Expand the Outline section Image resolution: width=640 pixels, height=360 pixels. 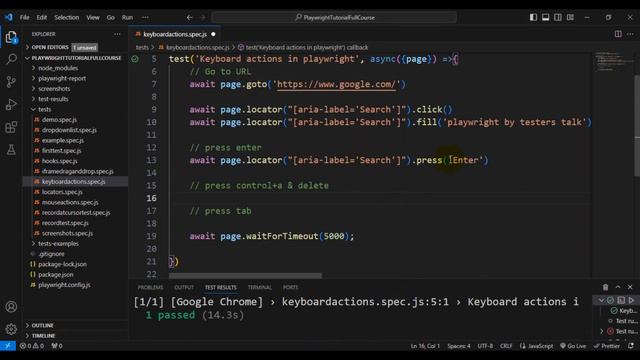(x=76, y=325)
